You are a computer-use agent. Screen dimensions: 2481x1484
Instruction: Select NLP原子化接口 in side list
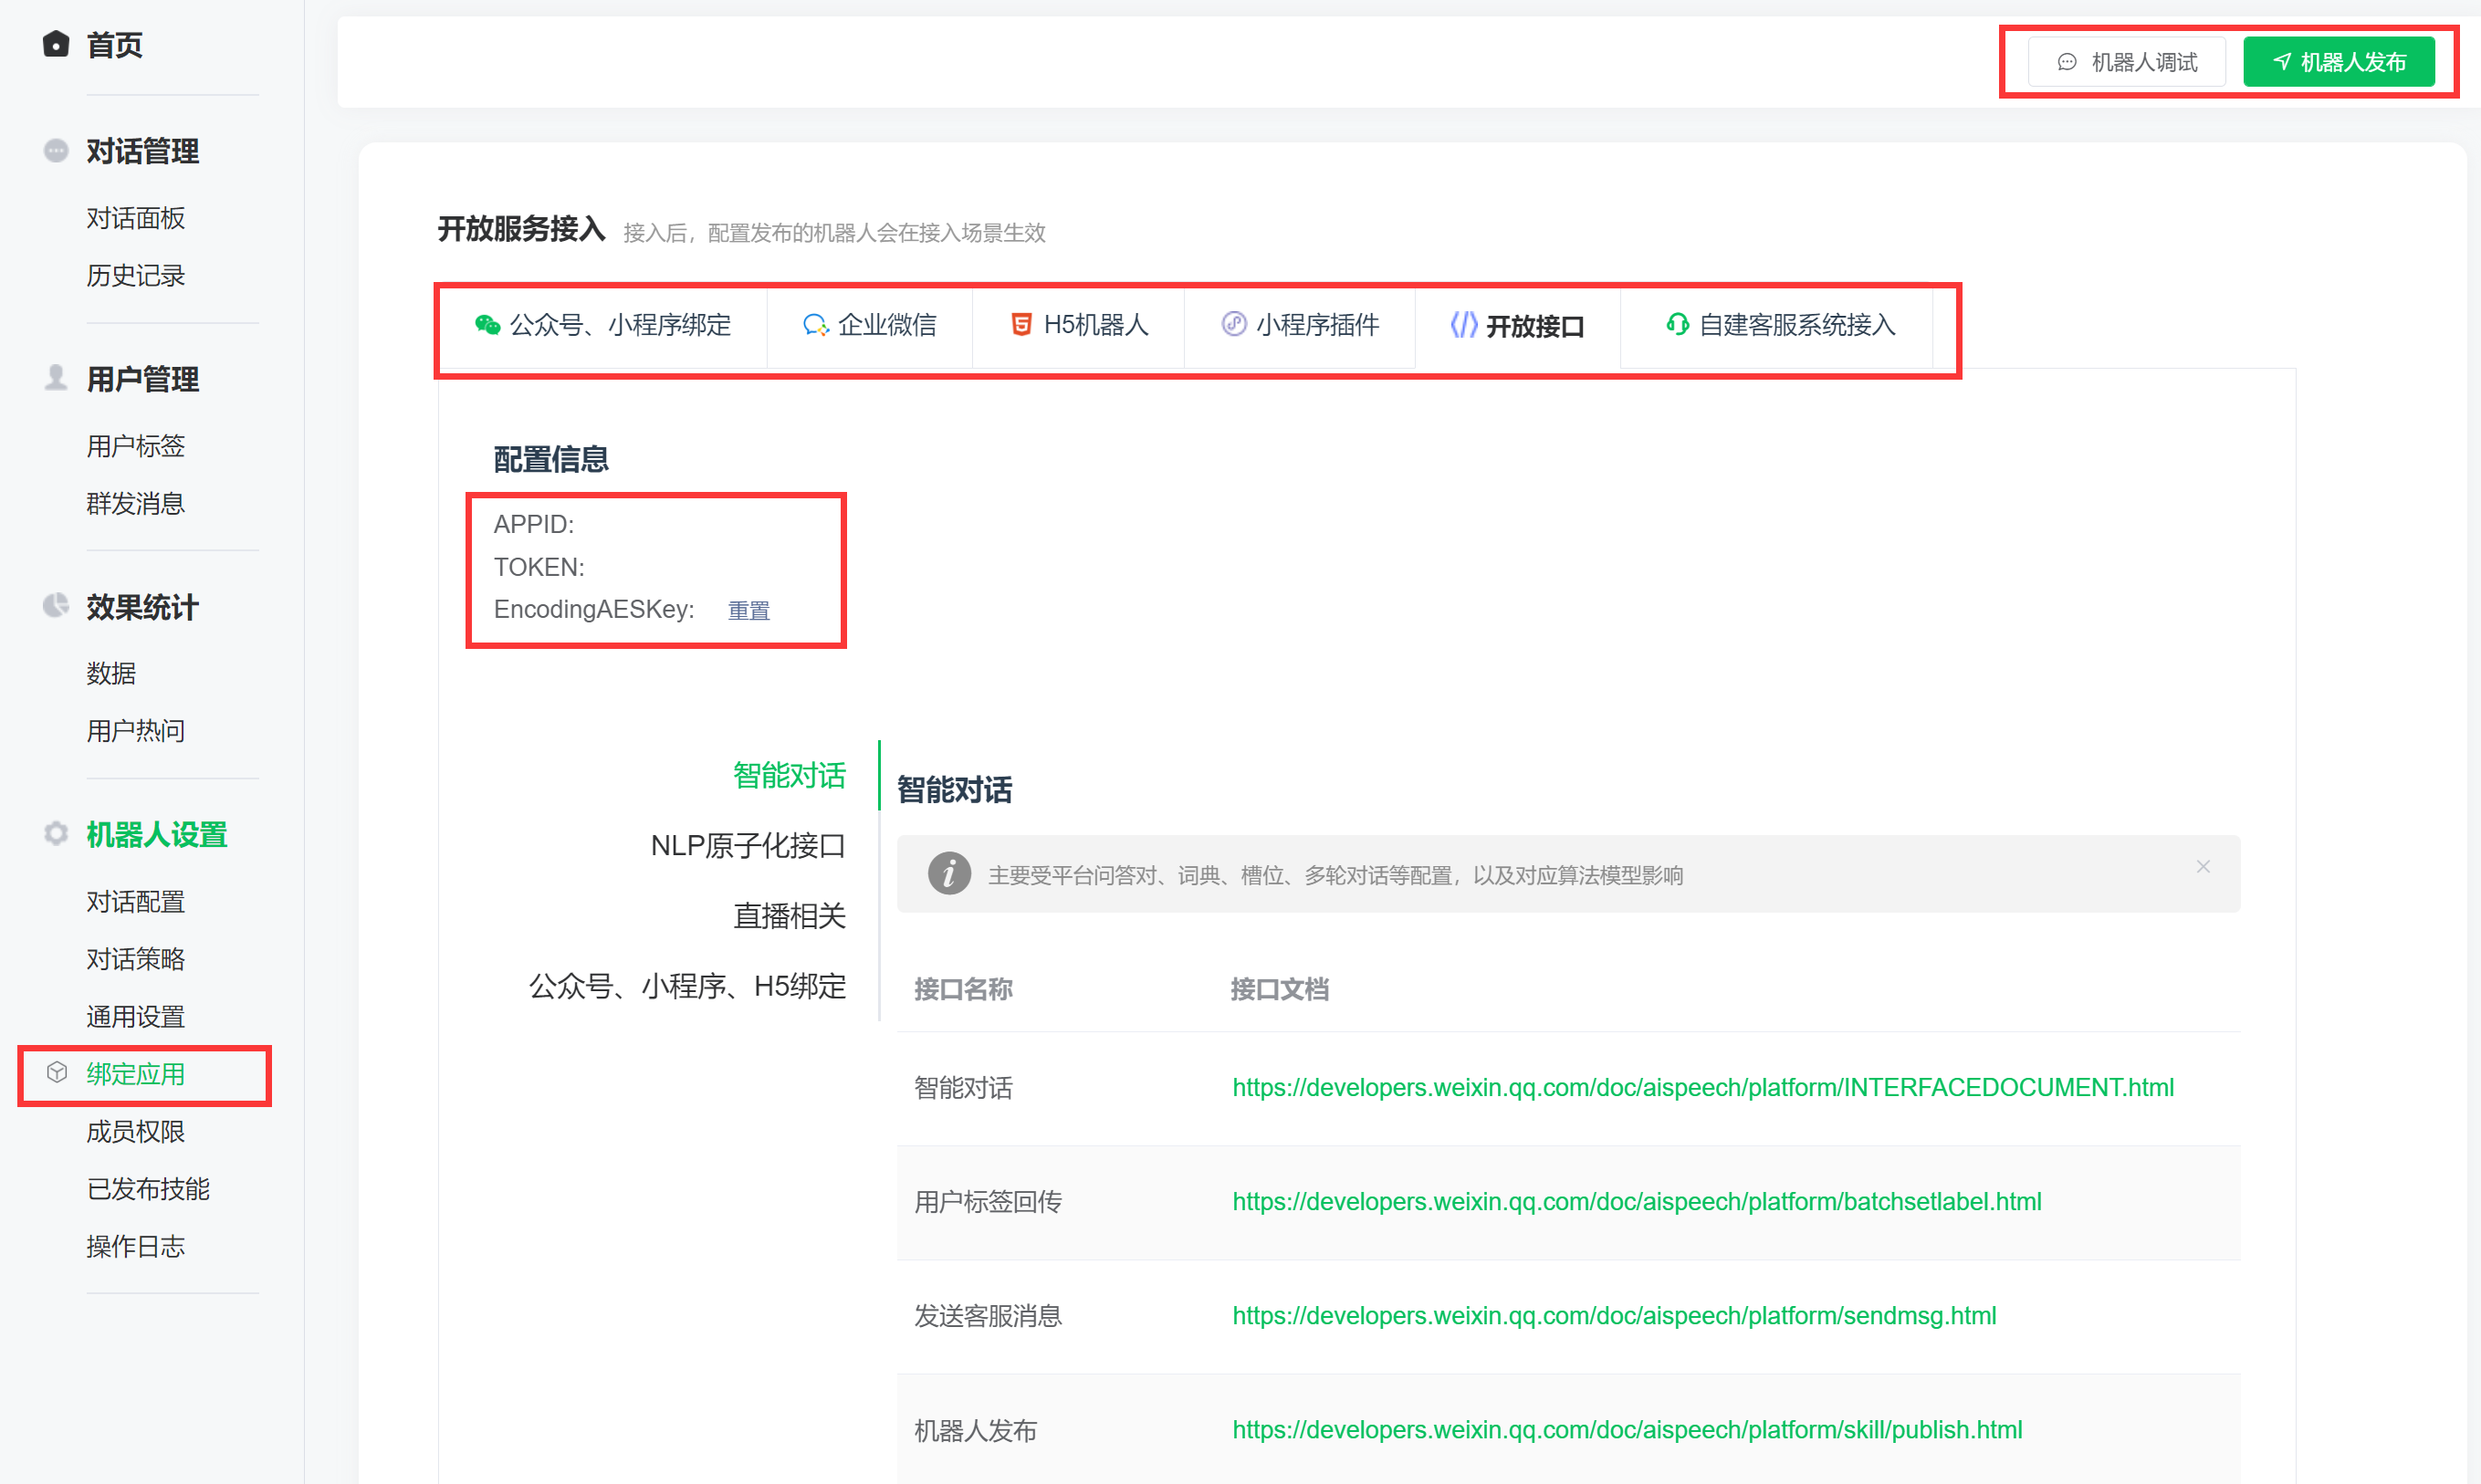click(747, 846)
